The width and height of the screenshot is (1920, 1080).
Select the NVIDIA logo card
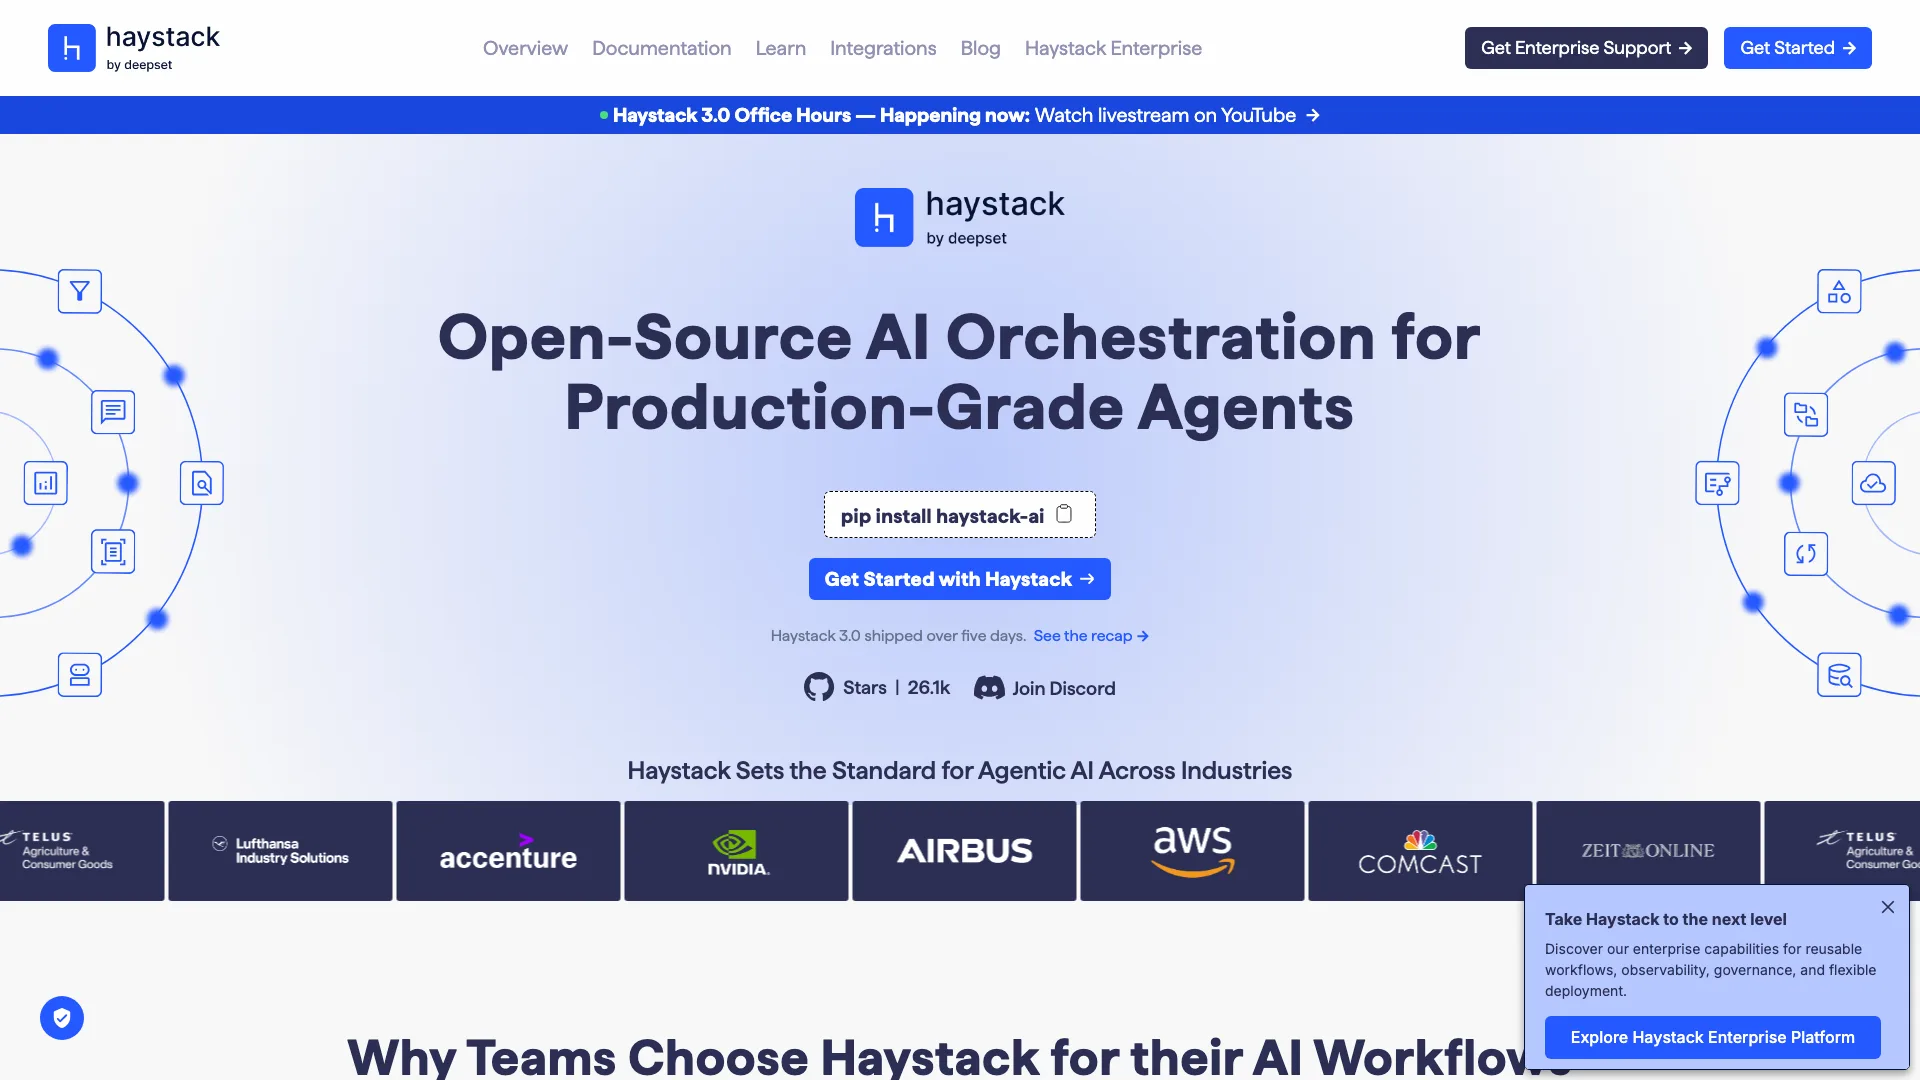point(736,851)
